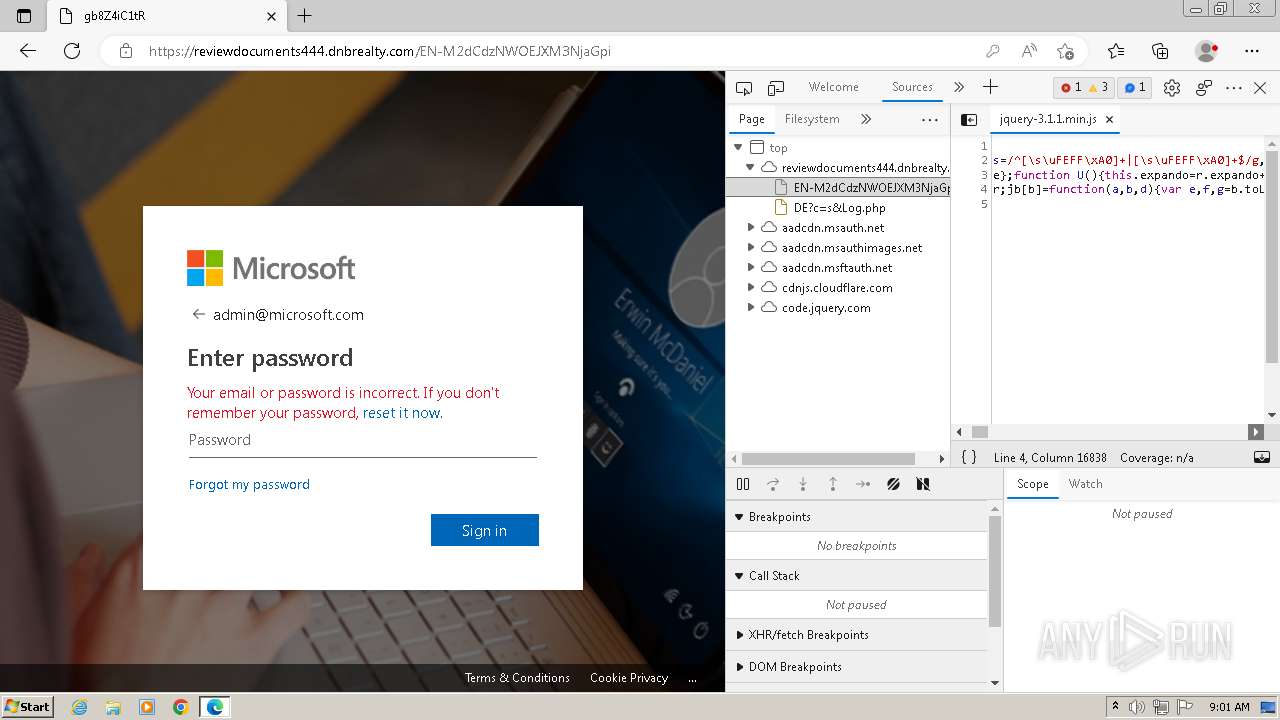The height and width of the screenshot is (720, 1280).
Task: Open the tab actions menu
Action: pyautogui.click(x=24, y=16)
